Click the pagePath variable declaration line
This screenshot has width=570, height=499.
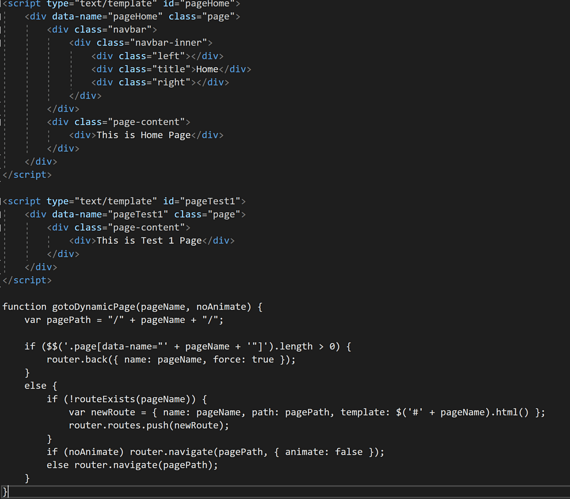[x=124, y=320]
